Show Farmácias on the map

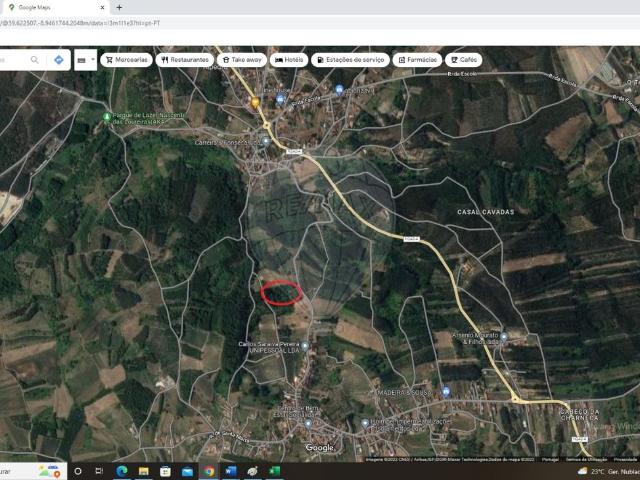tap(417, 60)
